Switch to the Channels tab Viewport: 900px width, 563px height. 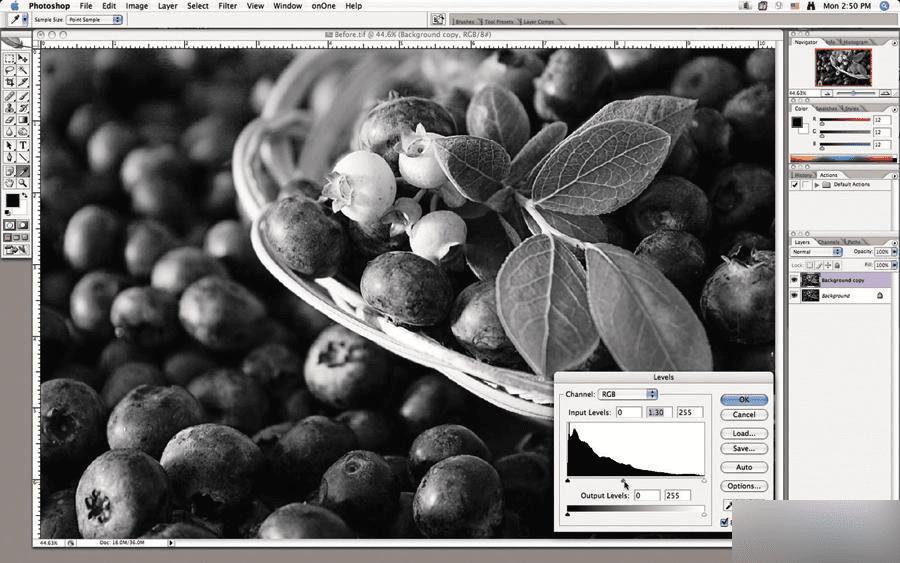[x=829, y=242]
